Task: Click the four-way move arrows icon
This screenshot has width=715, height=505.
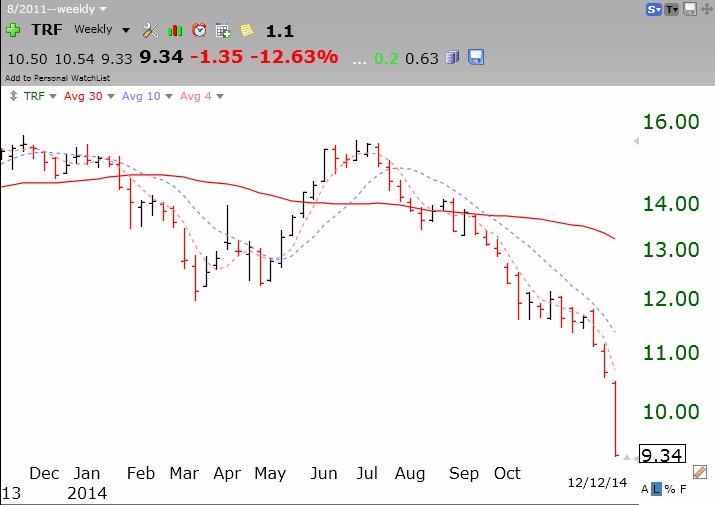Action: (707, 9)
